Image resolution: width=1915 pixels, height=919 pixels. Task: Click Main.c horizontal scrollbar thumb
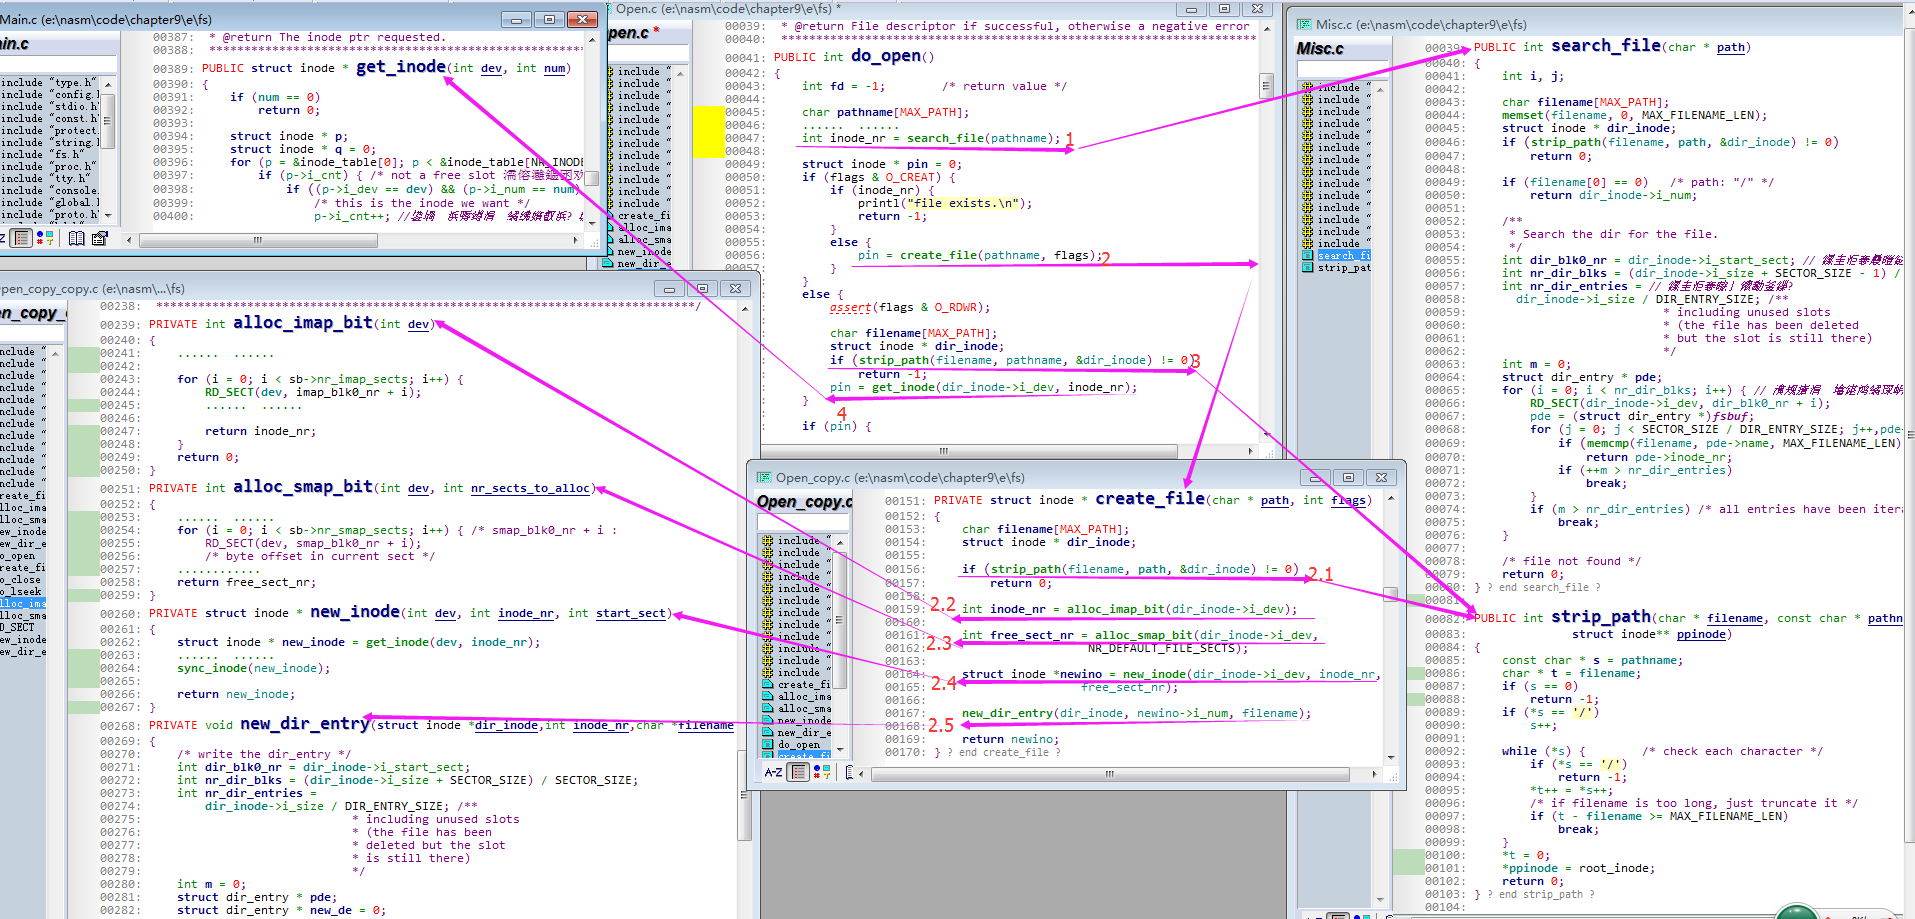[258, 240]
